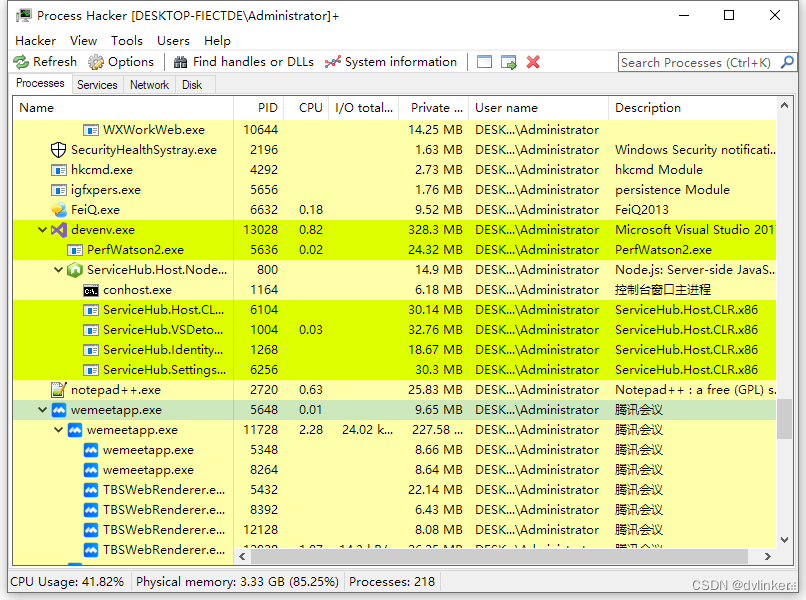
Task: Click "Physical memory: 3.33 GB" in the status bar
Action: 210,582
